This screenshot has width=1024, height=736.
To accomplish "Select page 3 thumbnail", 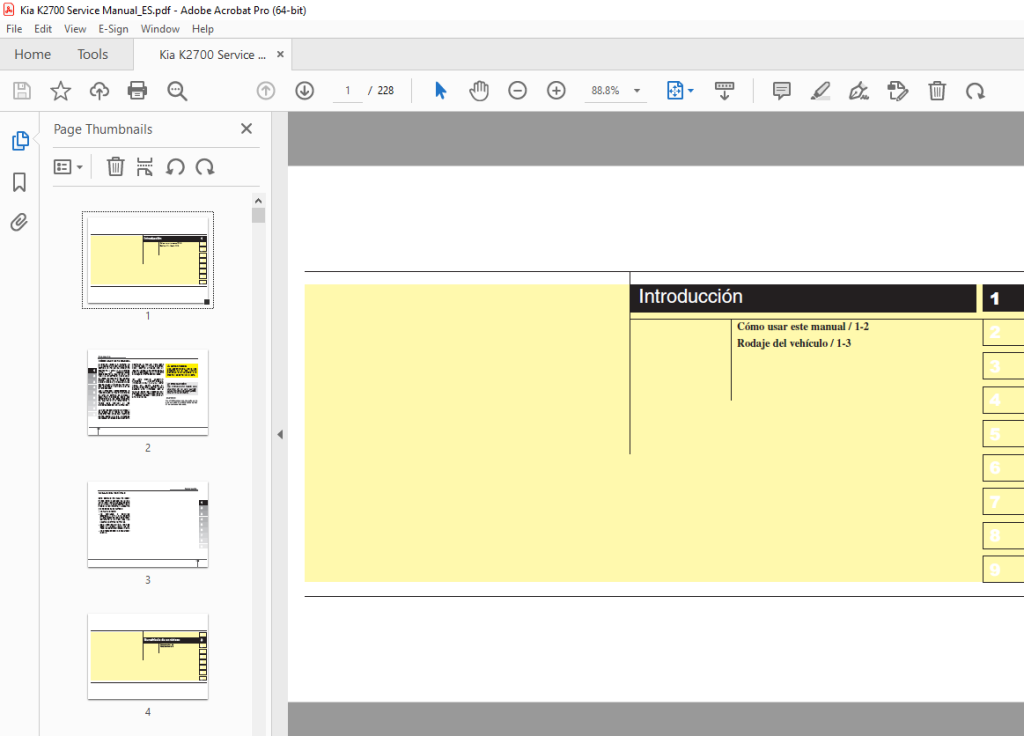I will point(148,525).
